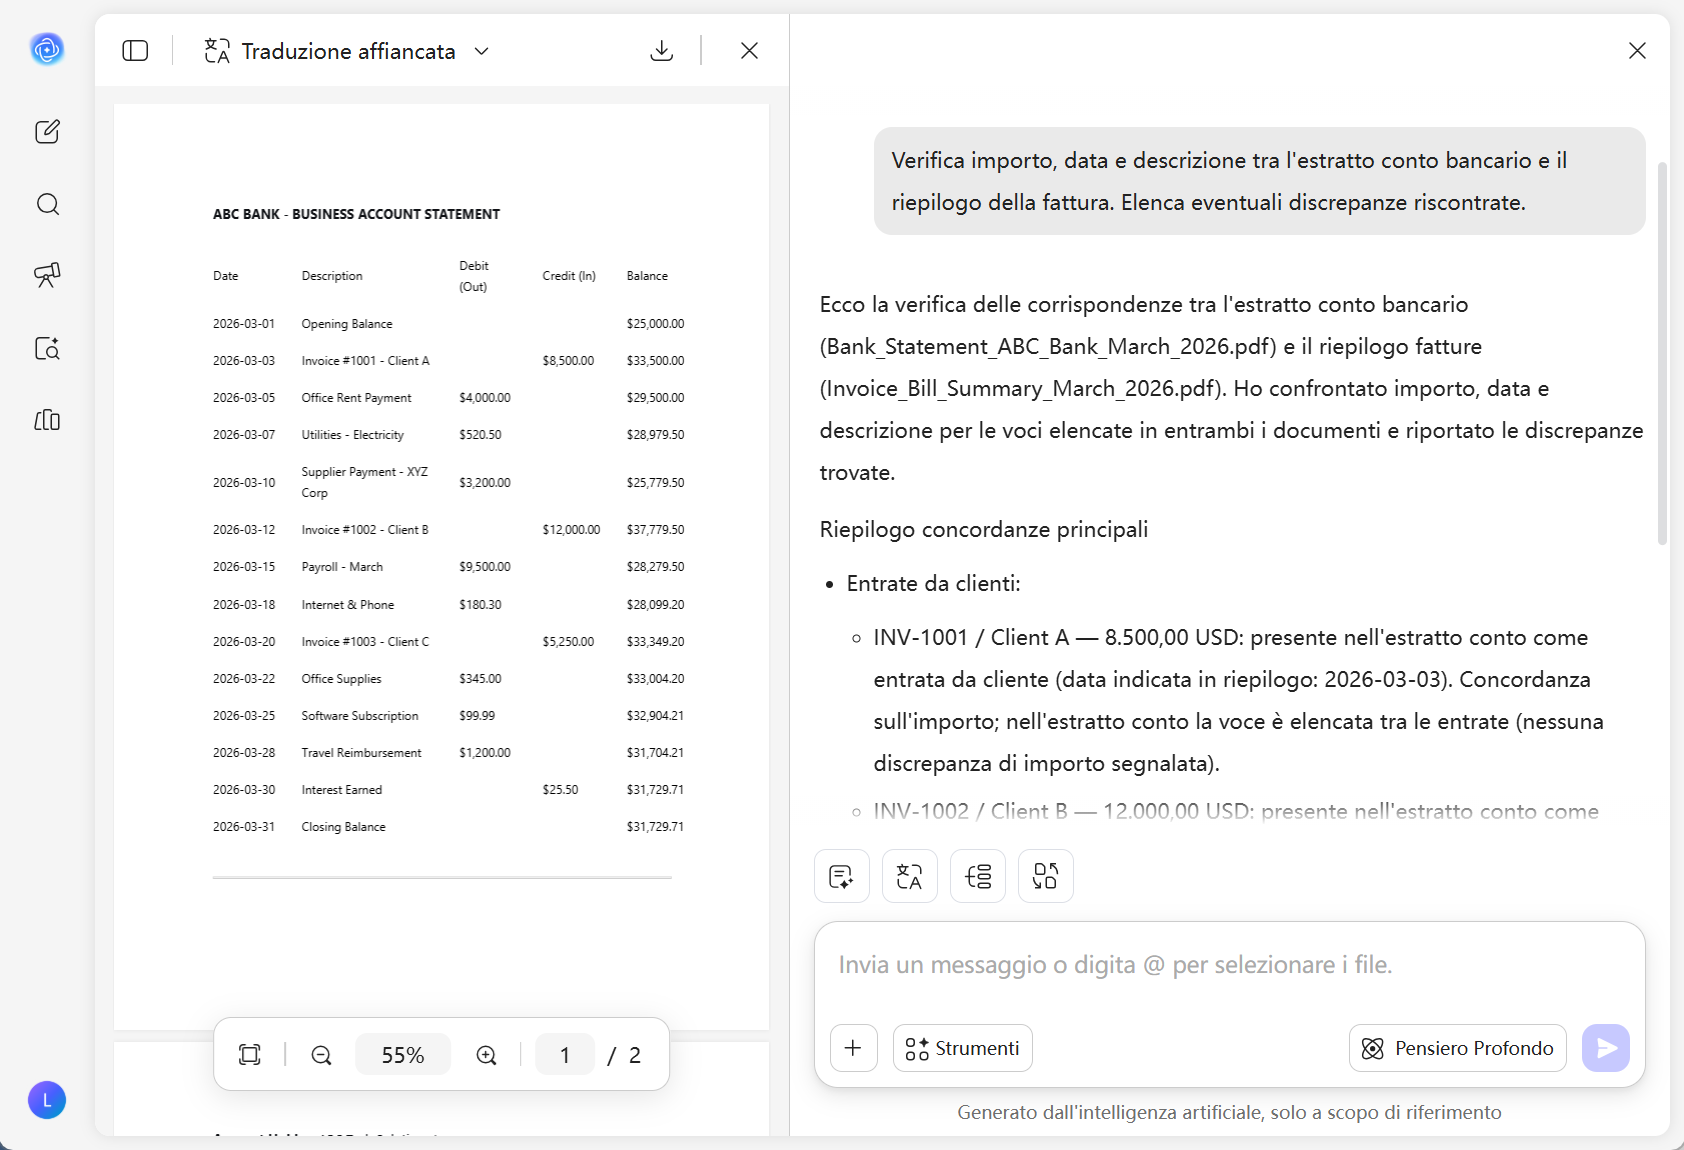
Task: Click Invoice #1001 - Client A entry
Action: click(x=365, y=361)
